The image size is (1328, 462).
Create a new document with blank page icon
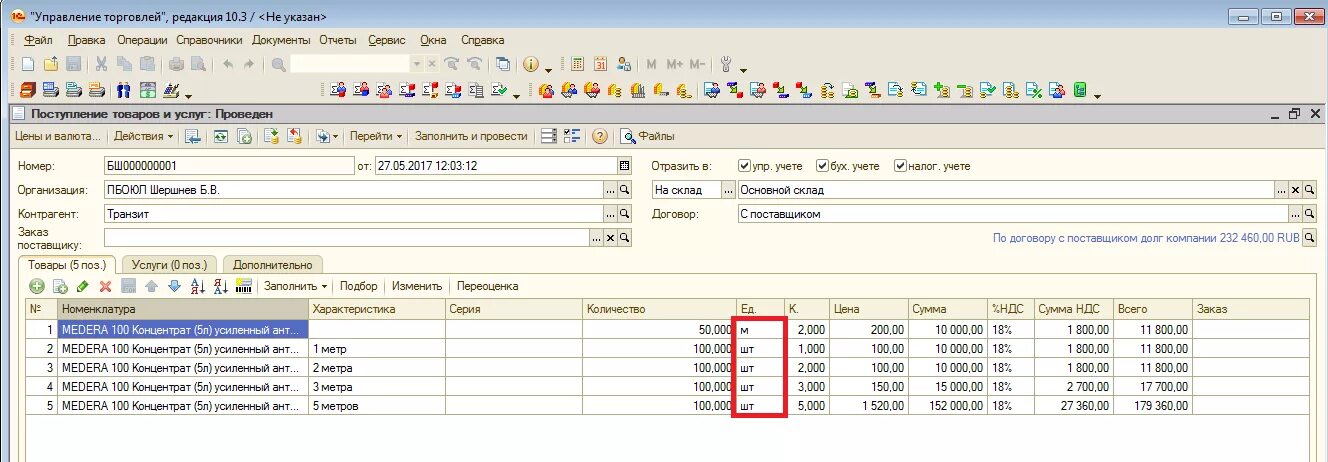coord(29,64)
